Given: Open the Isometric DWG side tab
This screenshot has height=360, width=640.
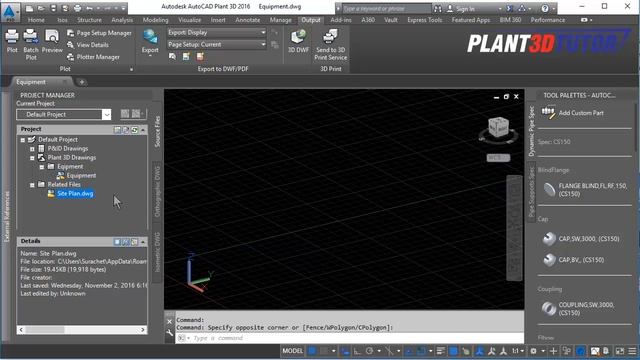Looking at the screenshot, I should coord(158,251).
